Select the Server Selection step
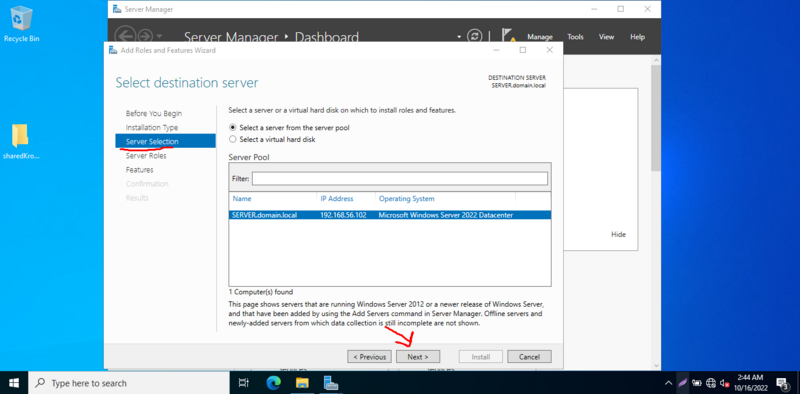The image size is (800, 394). tap(165, 141)
